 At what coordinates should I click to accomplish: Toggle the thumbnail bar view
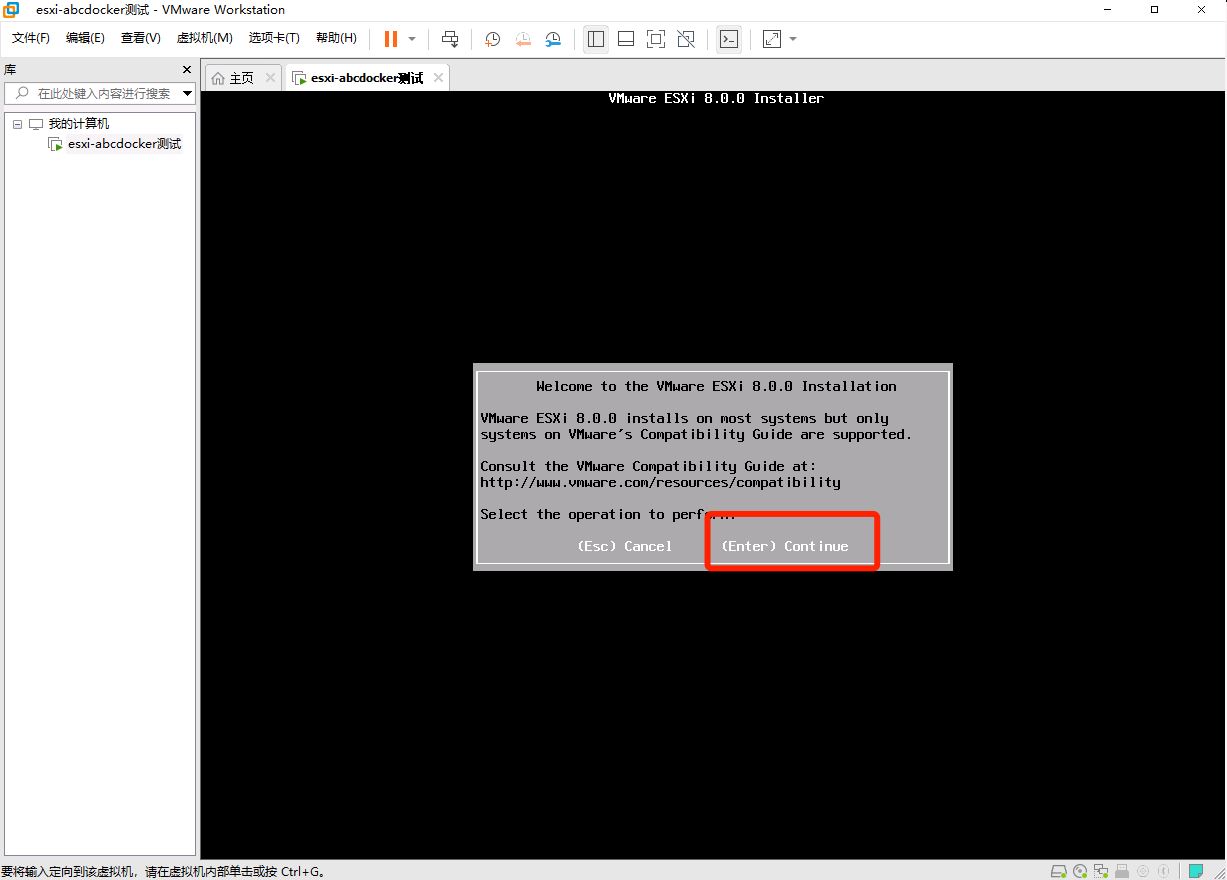pyautogui.click(x=626, y=39)
